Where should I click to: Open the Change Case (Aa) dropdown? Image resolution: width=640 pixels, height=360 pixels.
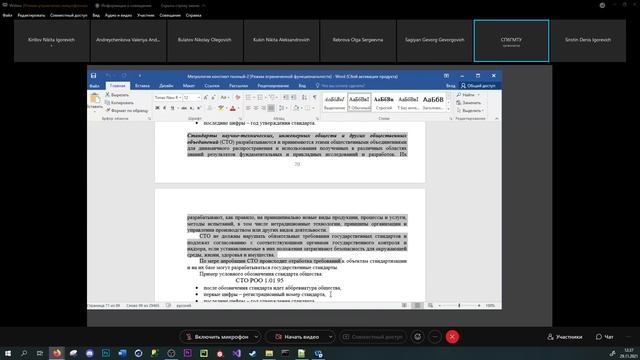[x=224, y=98]
